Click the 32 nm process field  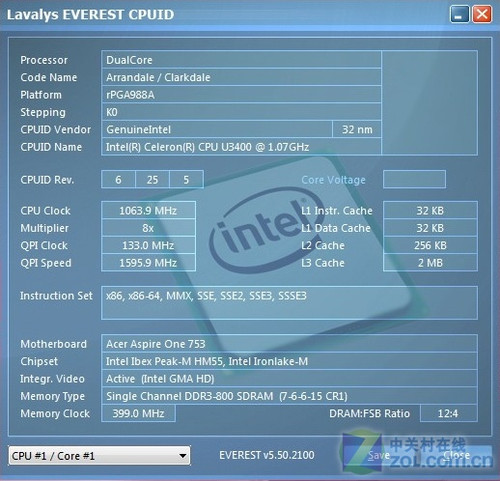357,129
